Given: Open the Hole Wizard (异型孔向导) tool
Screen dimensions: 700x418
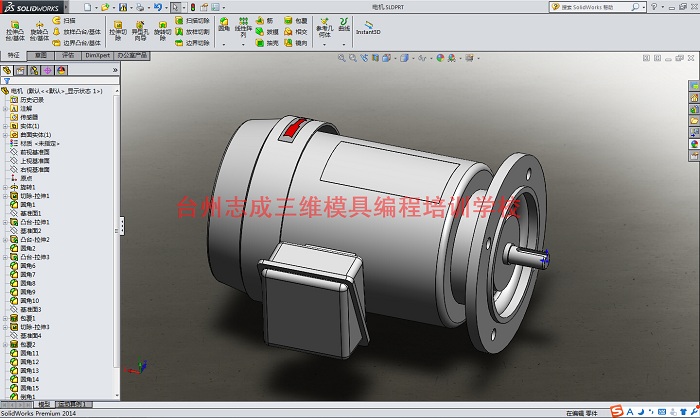Looking at the screenshot, I should coord(140,30).
